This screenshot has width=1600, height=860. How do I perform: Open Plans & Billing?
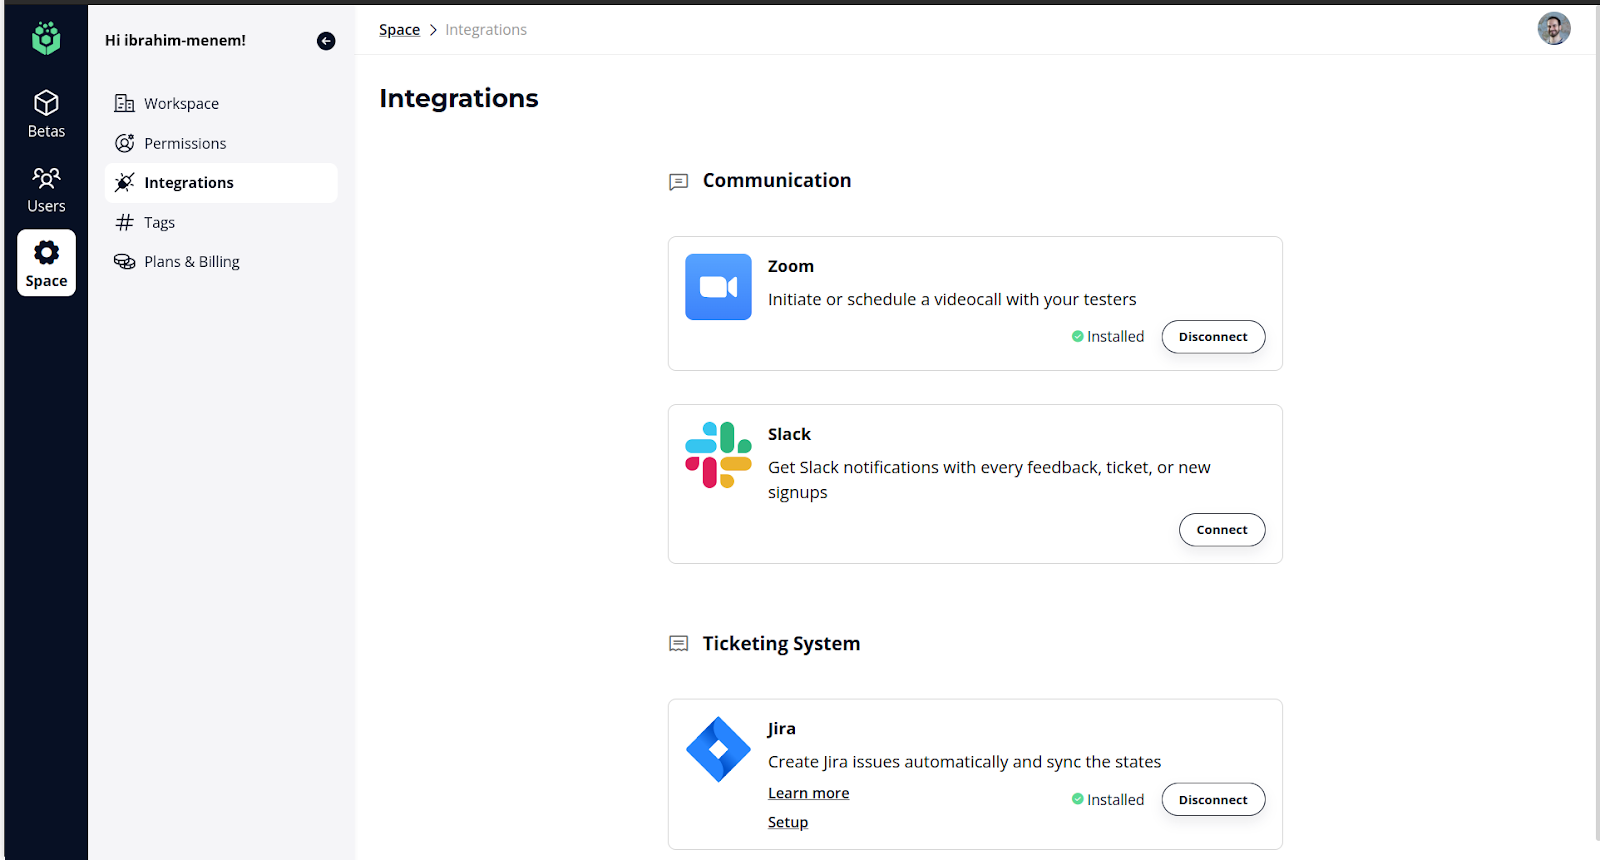pos(191,262)
